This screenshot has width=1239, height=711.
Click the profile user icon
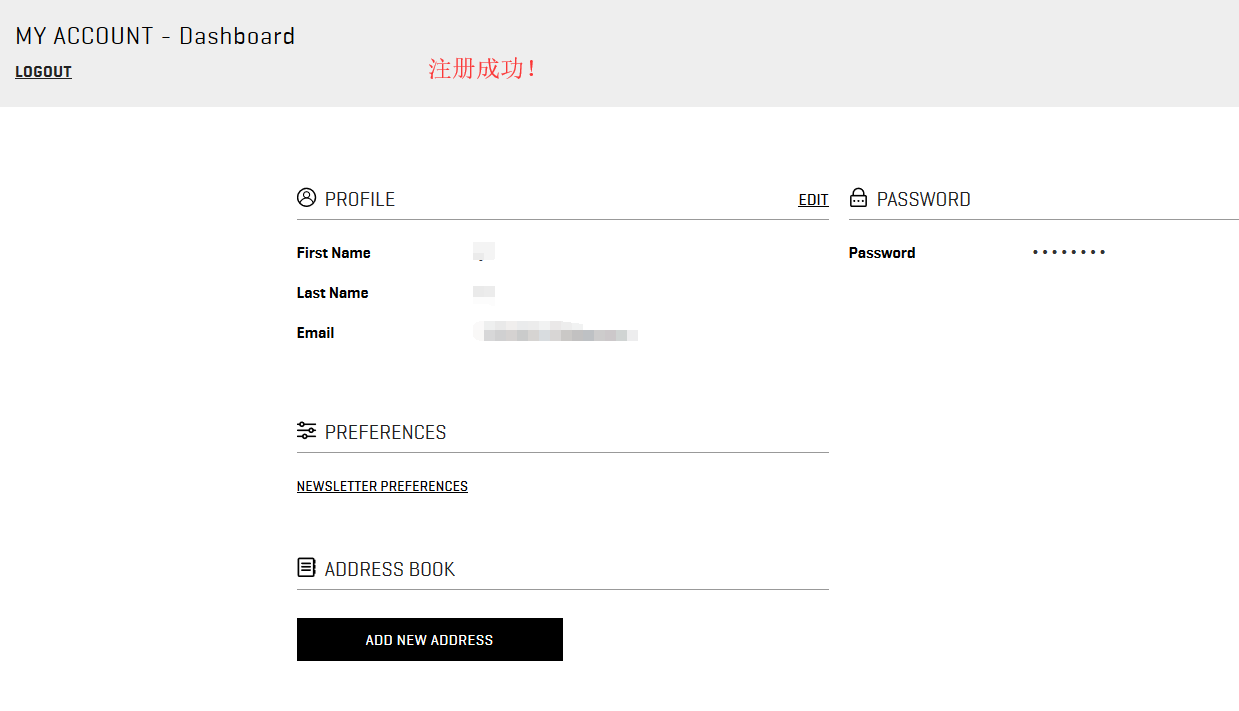306,197
